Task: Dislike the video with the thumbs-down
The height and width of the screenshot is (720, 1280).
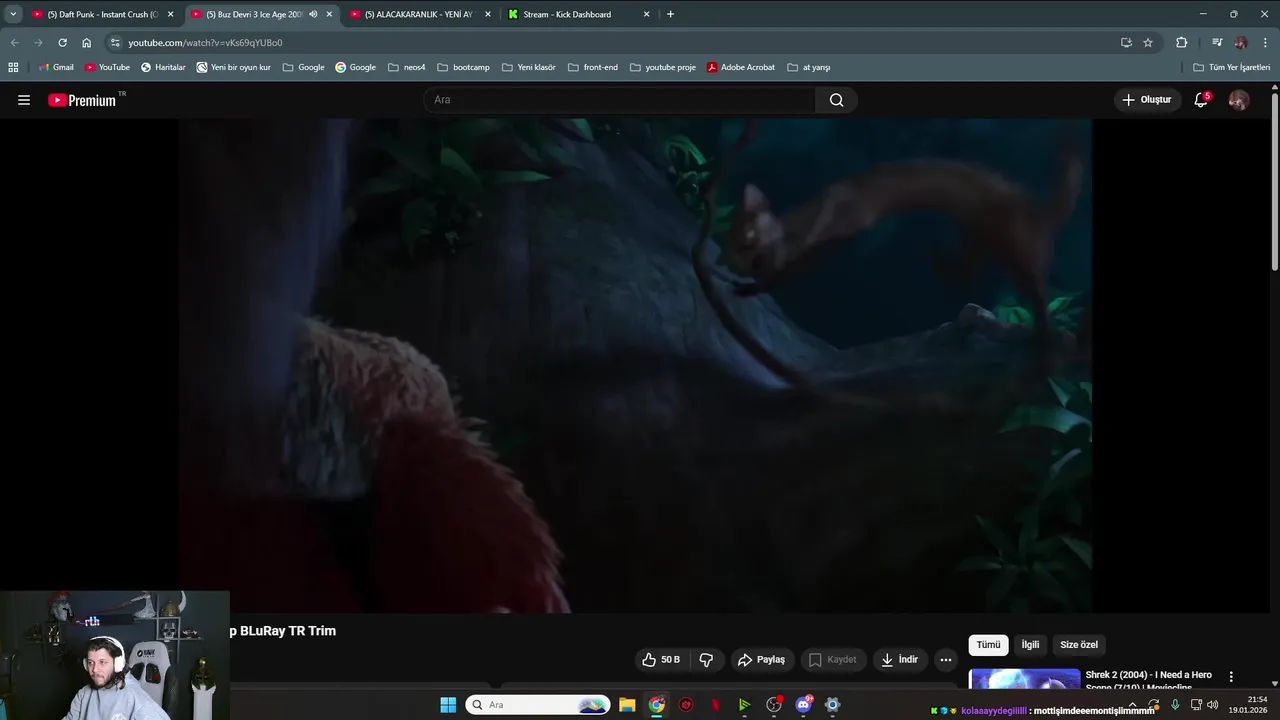Action: 706,660
